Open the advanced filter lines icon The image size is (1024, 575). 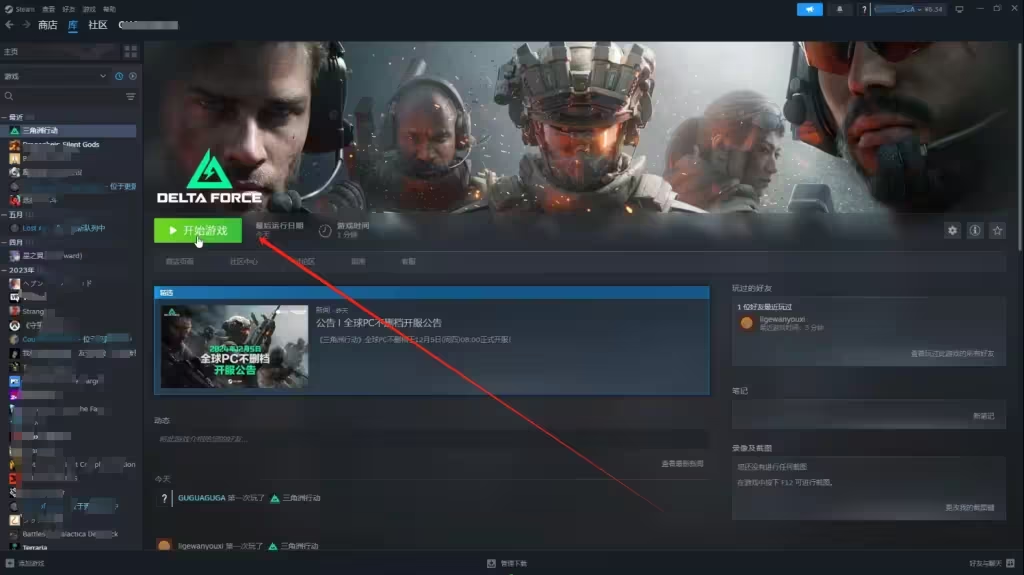coord(131,96)
